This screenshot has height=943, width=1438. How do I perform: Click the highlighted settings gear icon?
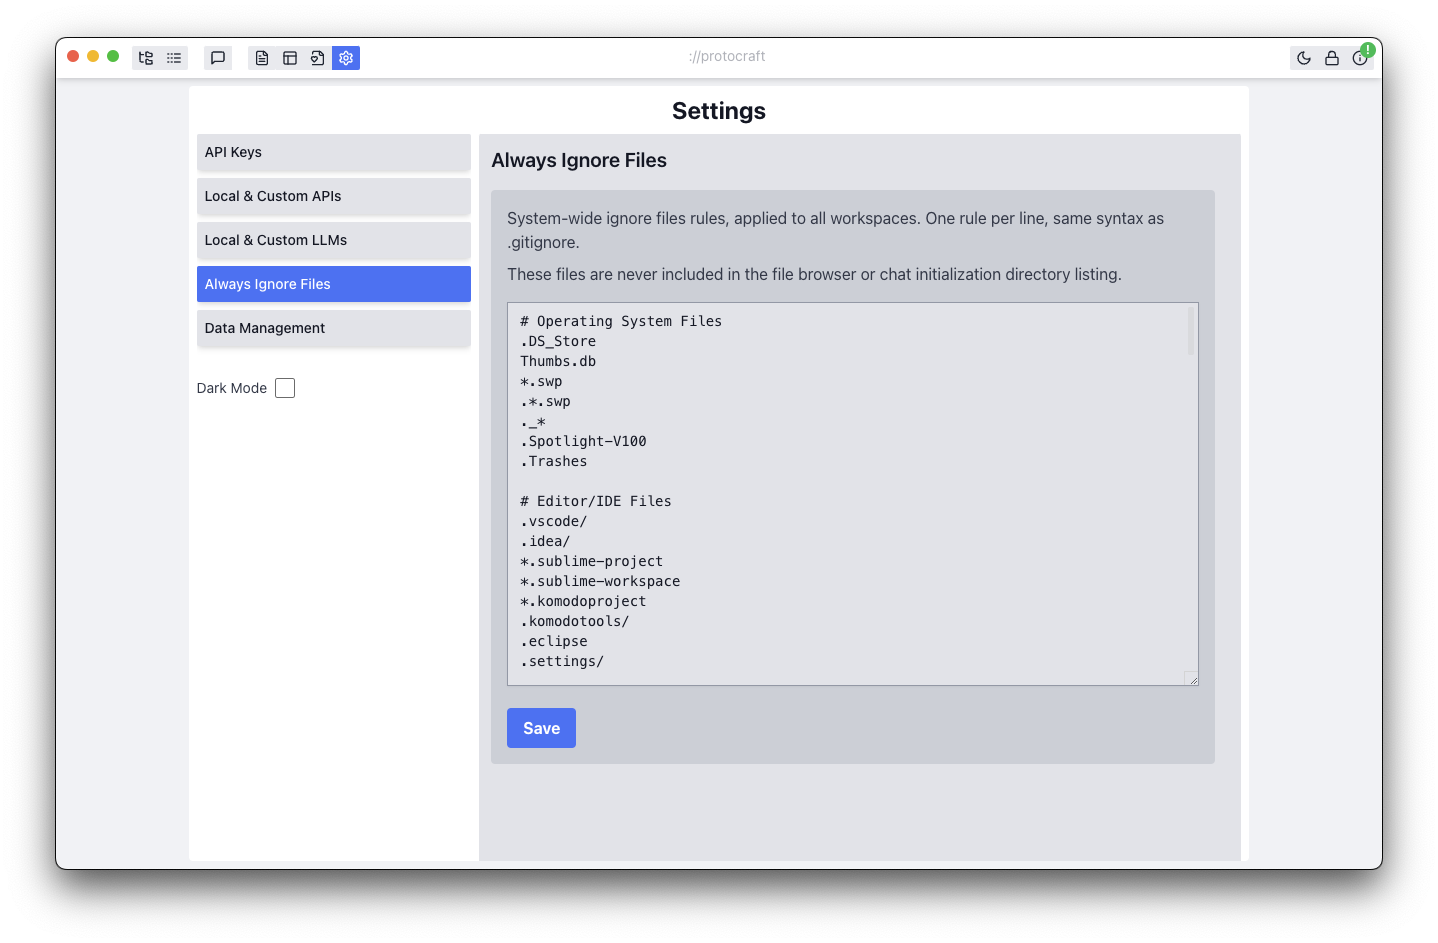[x=346, y=58]
